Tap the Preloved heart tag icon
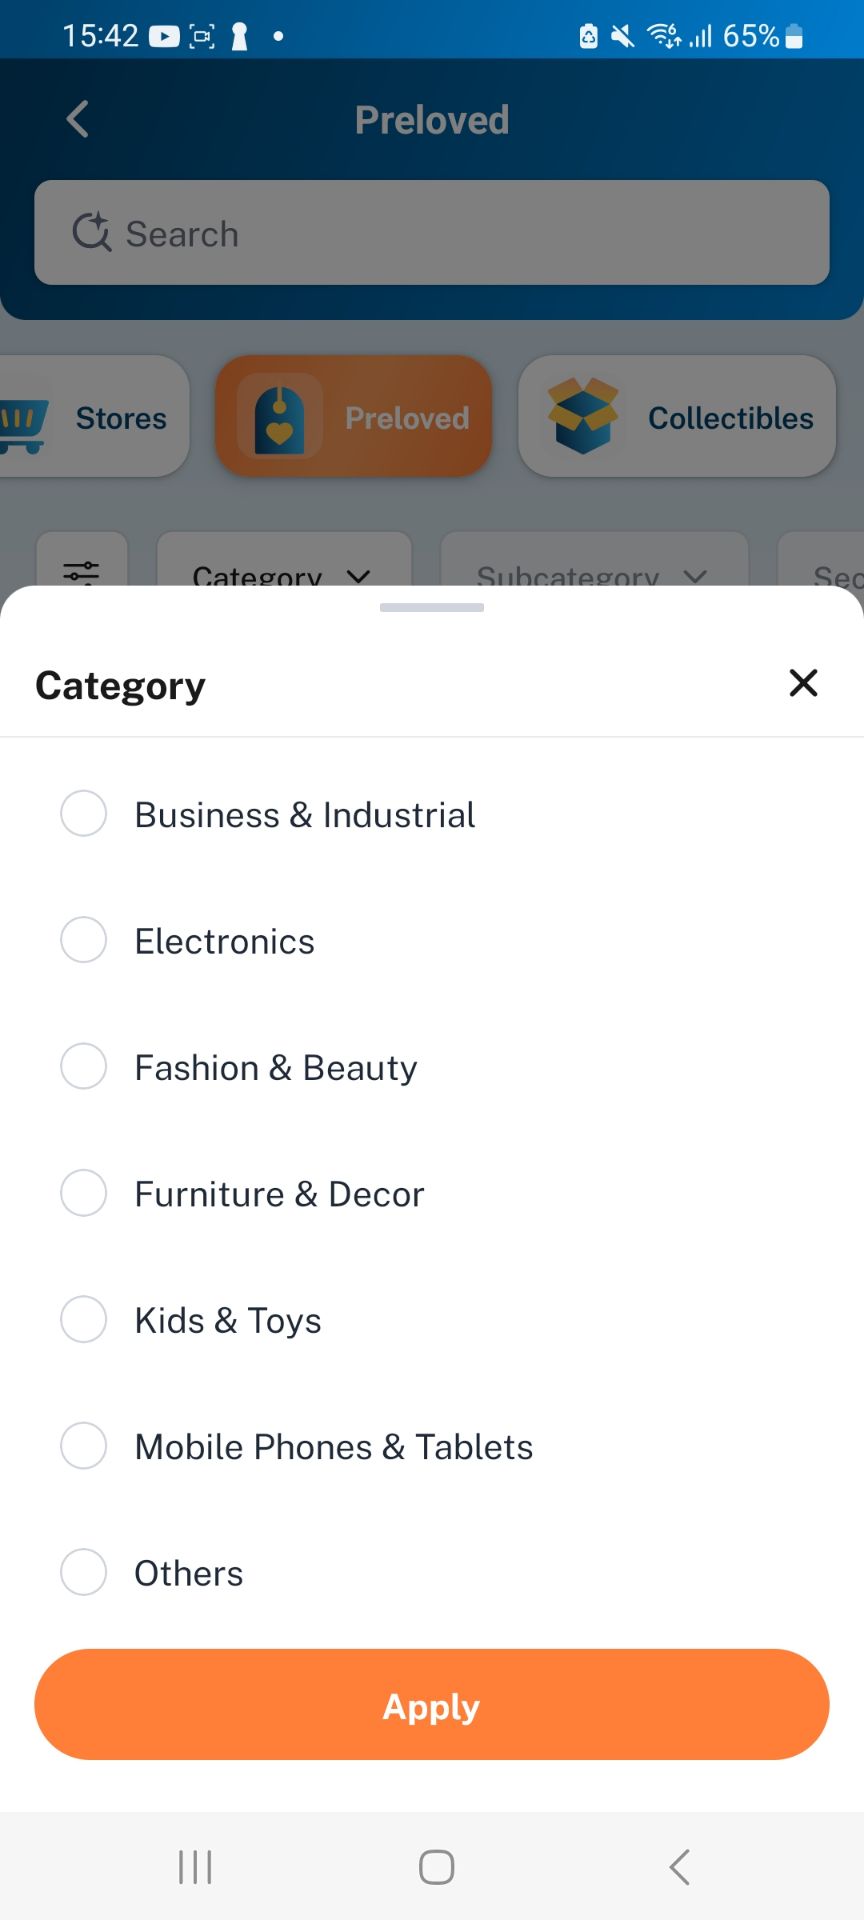The width and height of the screenshot is (864, 1920). click(x=279, y=416)
